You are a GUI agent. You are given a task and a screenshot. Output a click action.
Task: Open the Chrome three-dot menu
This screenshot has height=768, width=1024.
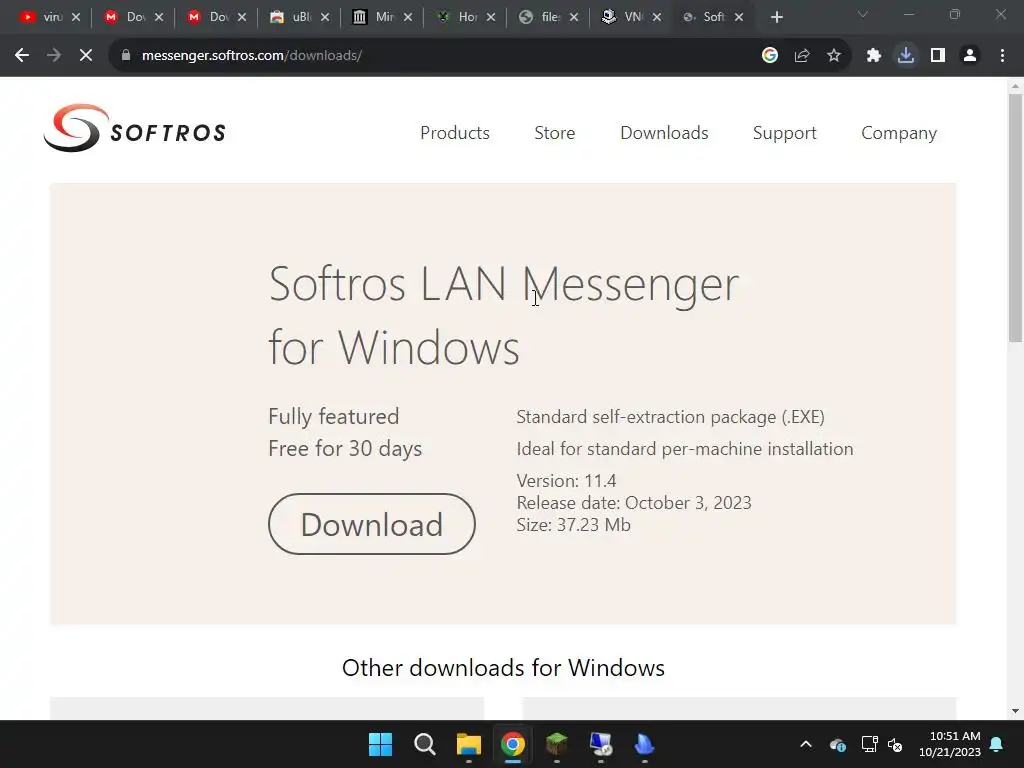coord(1002,56)
